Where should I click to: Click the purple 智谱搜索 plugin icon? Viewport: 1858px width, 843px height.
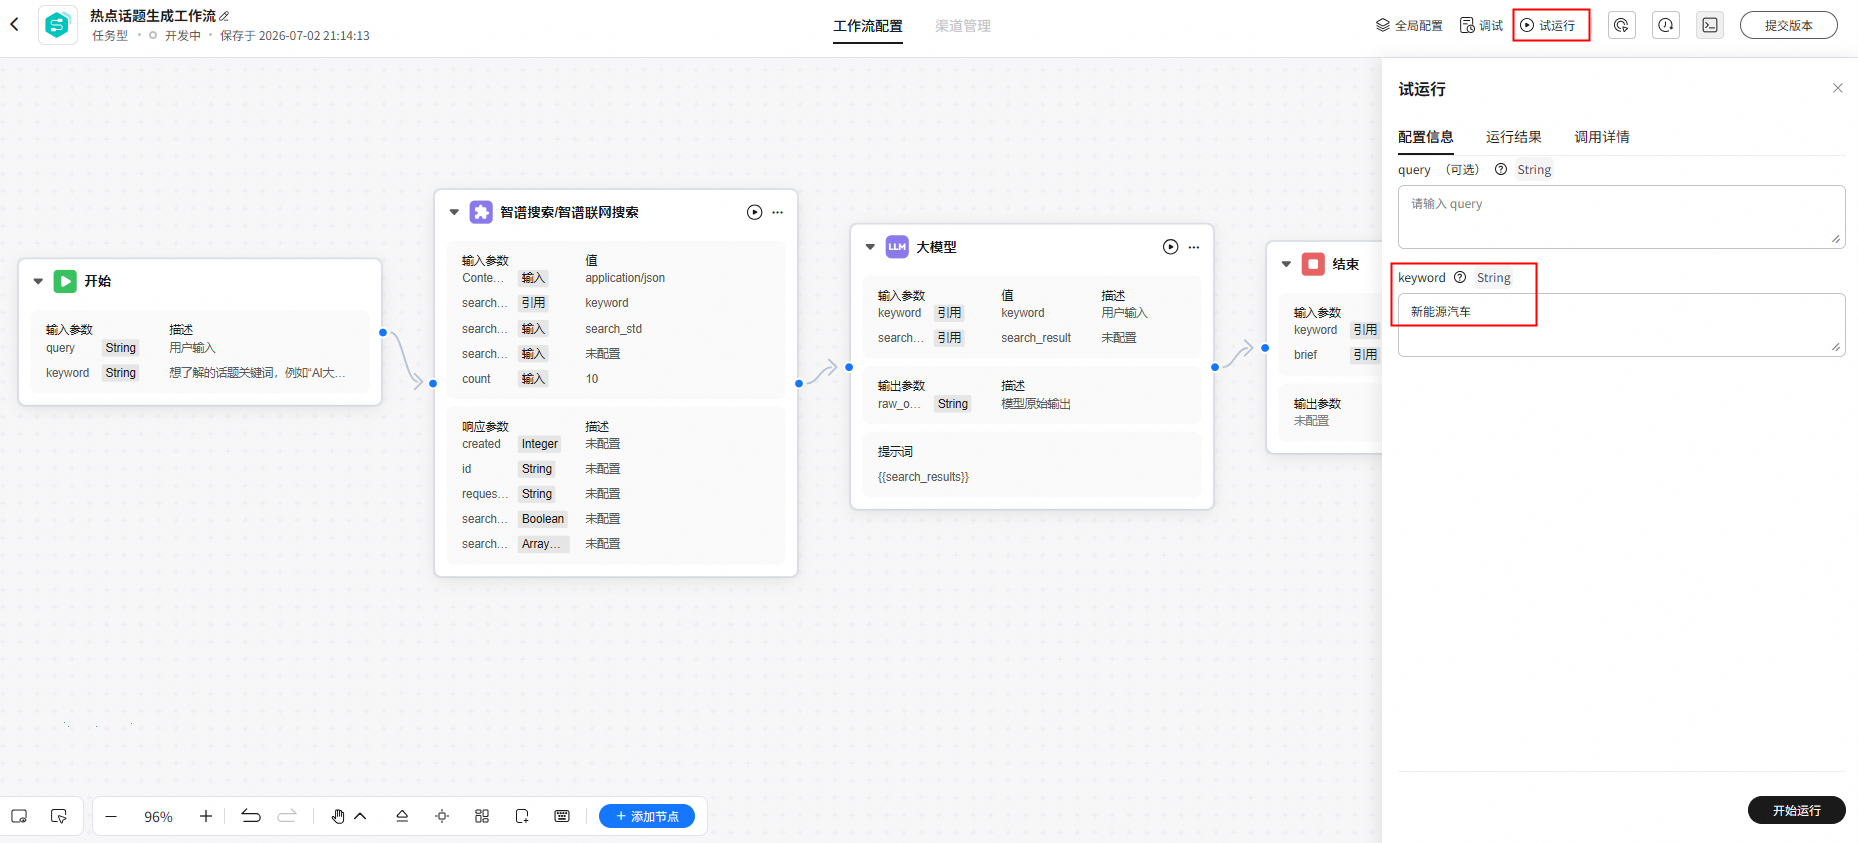tap(481, 212)
